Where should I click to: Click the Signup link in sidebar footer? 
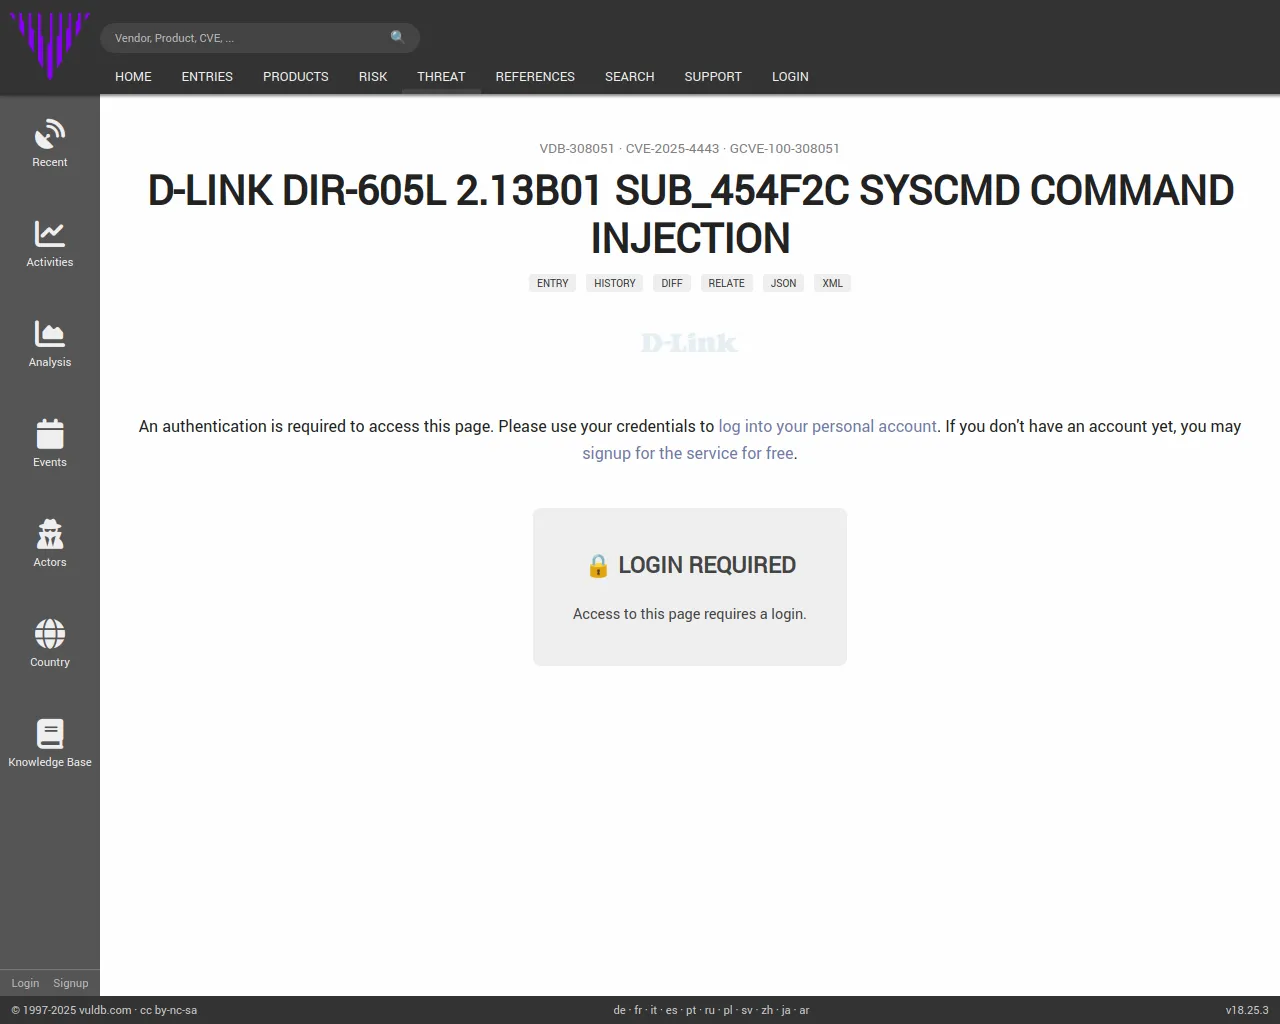click(71, 983)
